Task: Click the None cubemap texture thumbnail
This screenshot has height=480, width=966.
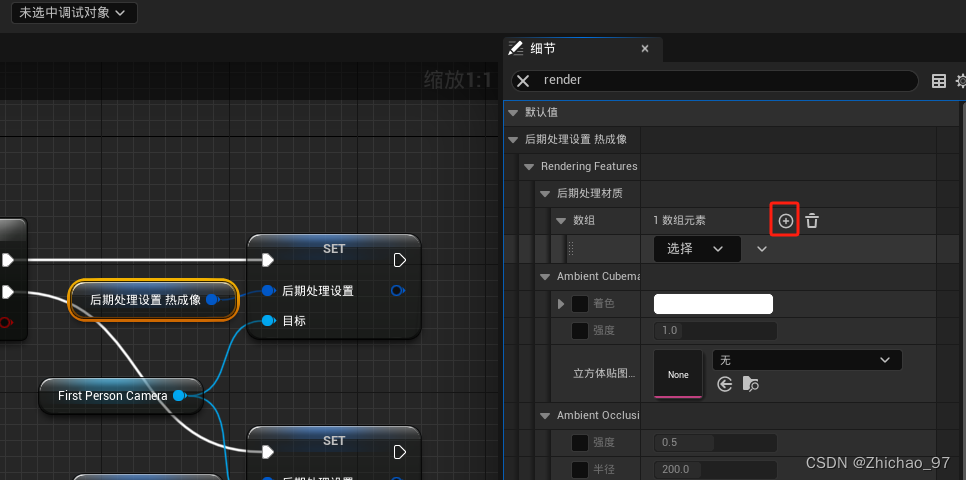Action: click(x=678, y=374)
